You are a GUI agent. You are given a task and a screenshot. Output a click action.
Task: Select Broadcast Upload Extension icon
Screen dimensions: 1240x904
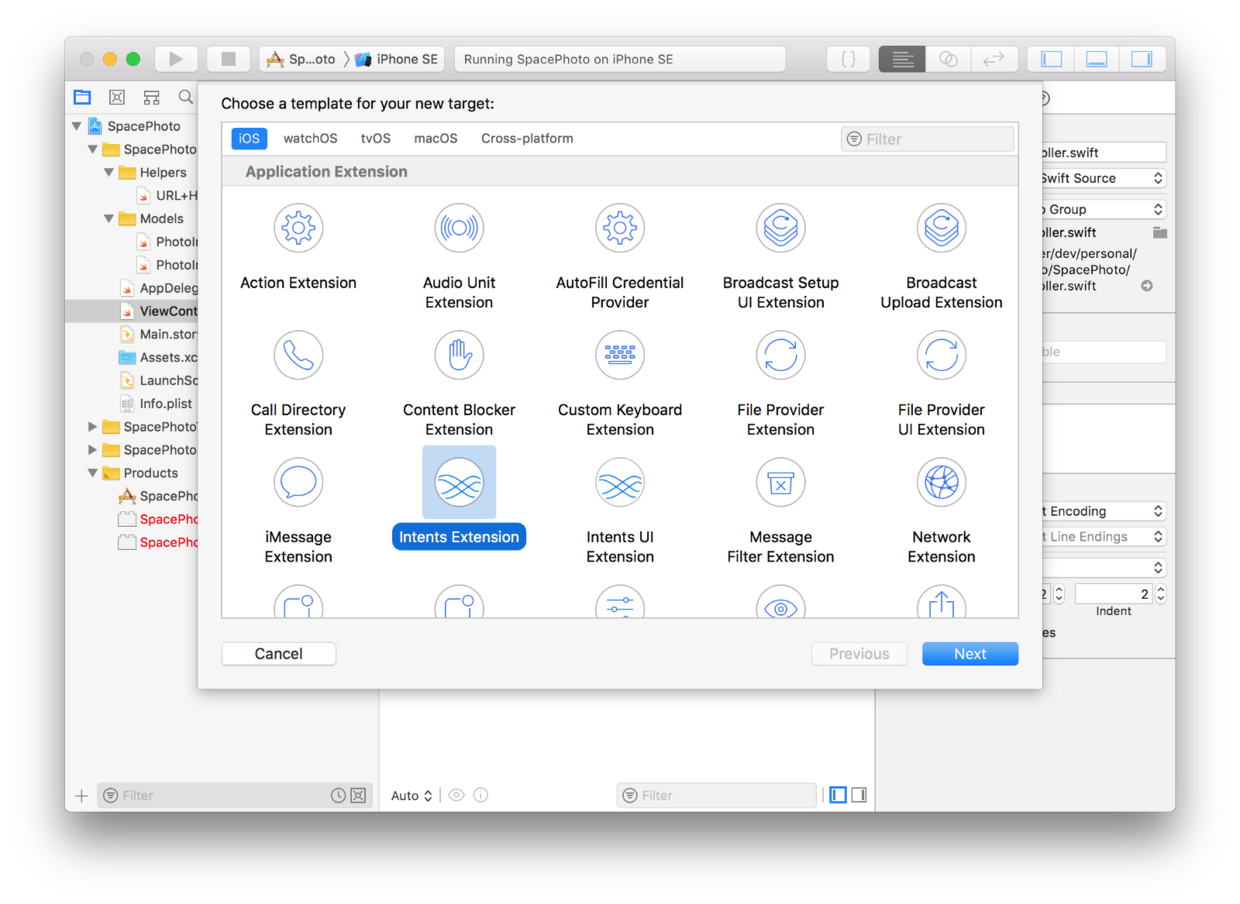click(x=941, y=228)
